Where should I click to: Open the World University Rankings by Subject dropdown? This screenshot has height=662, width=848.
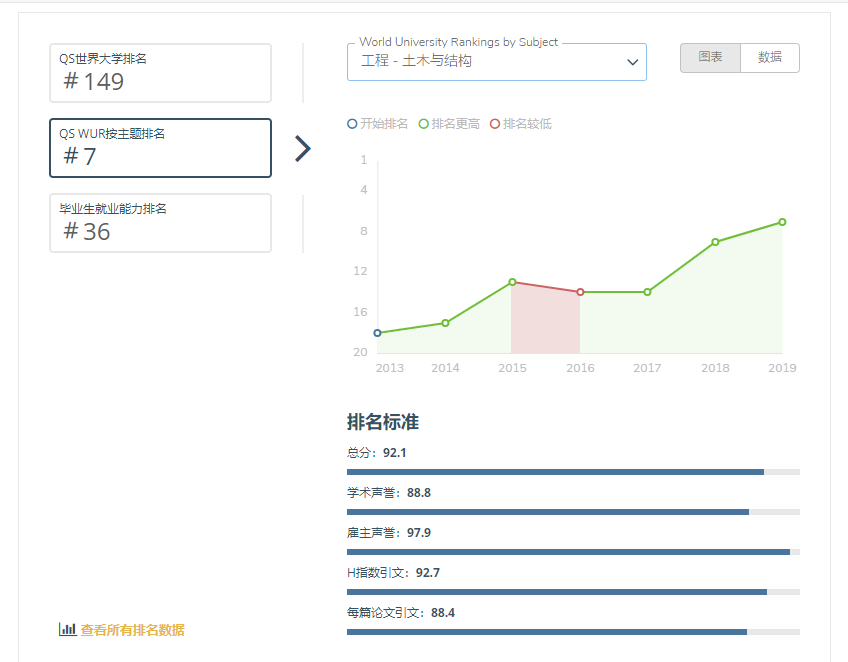pyautogui.click(x=490, y=62)
